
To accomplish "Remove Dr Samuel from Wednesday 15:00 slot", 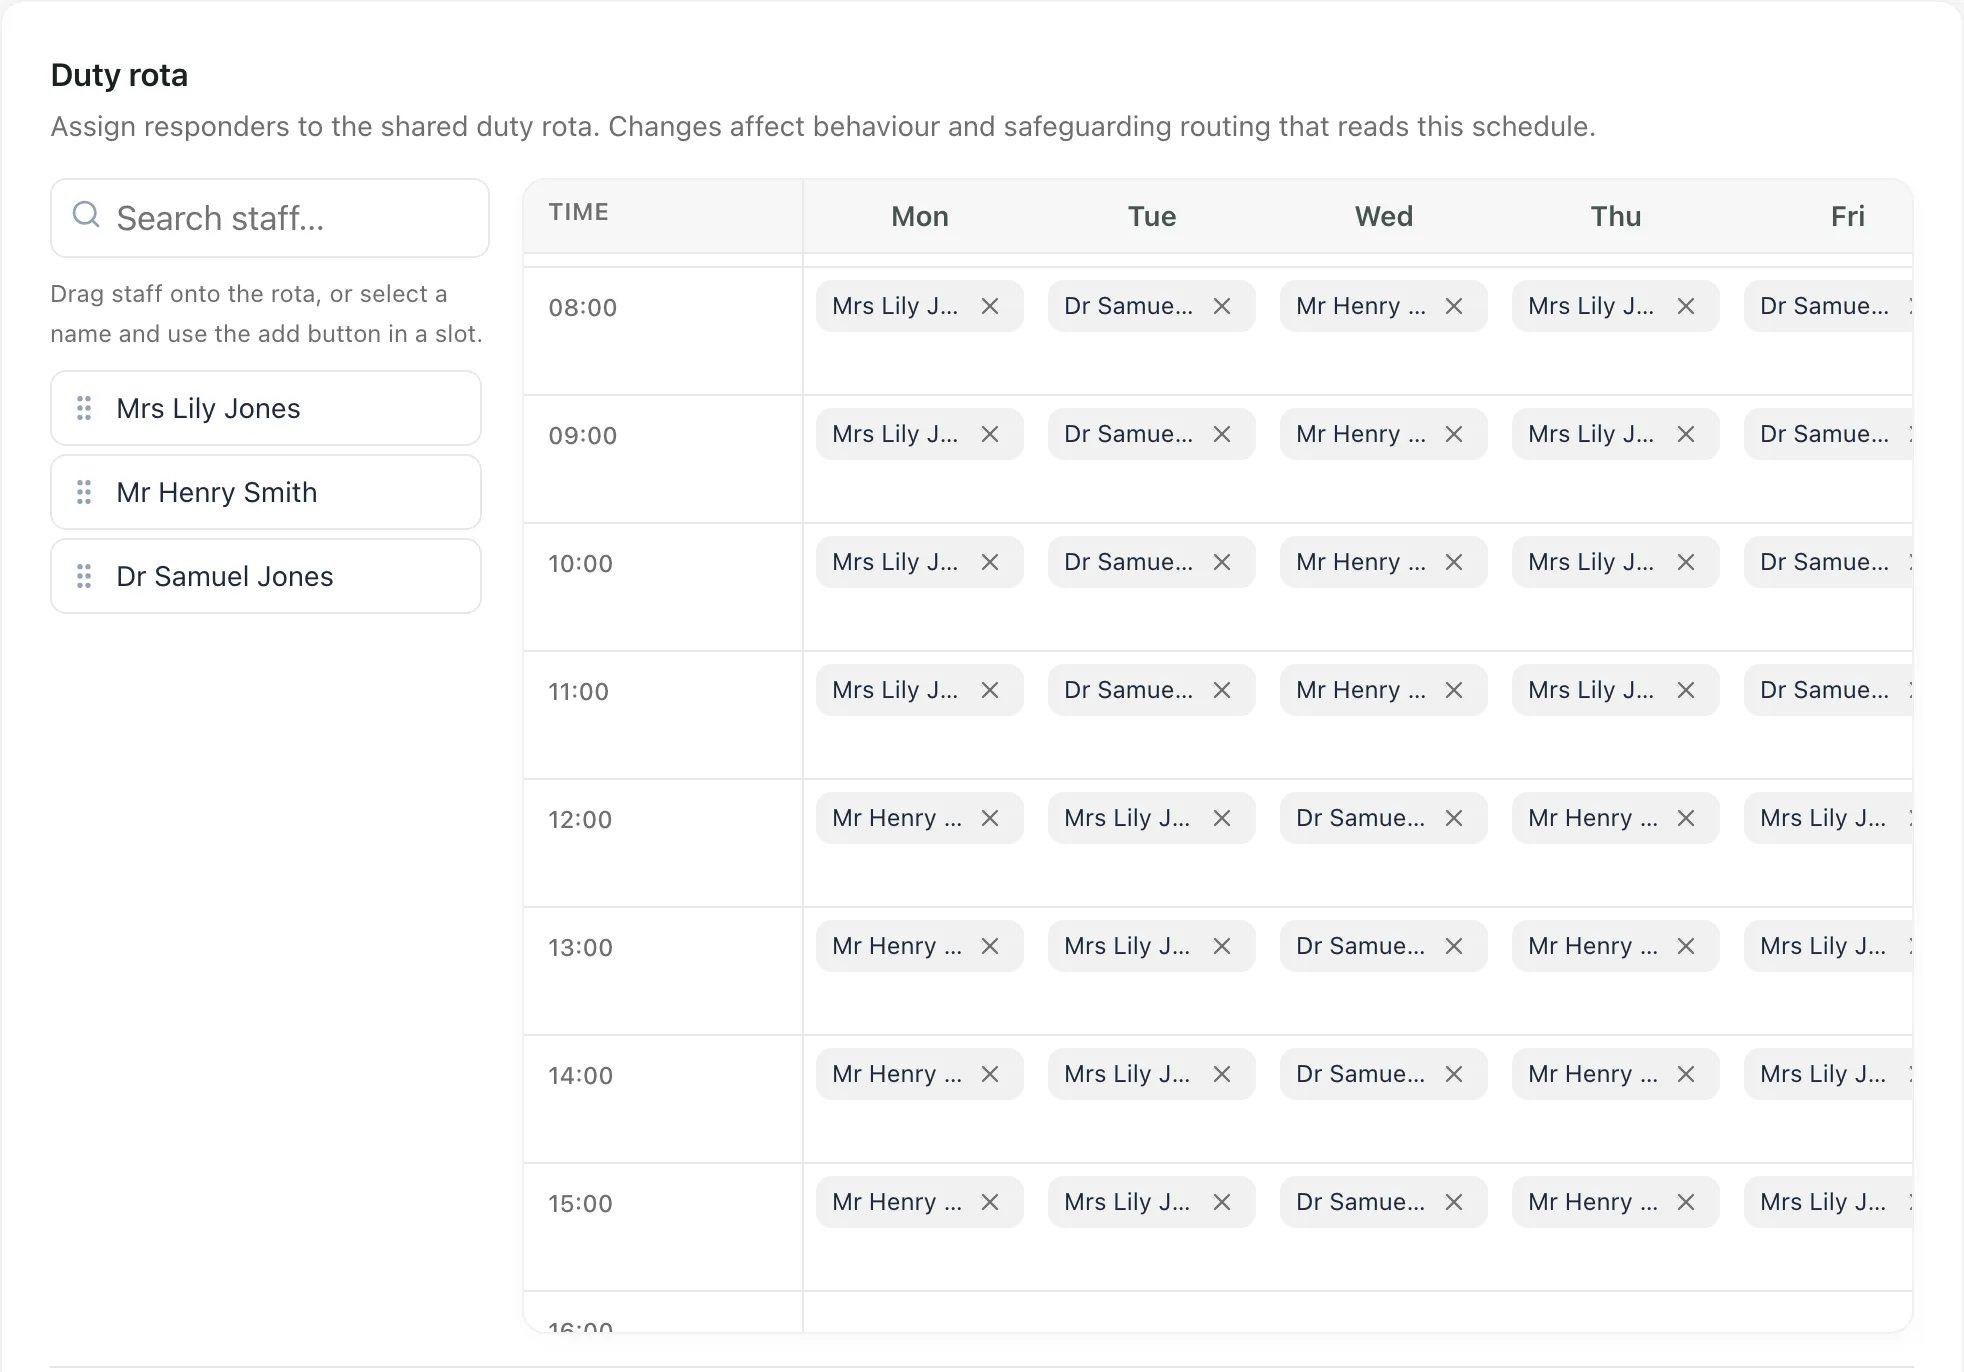I will click(1454, 1202).
